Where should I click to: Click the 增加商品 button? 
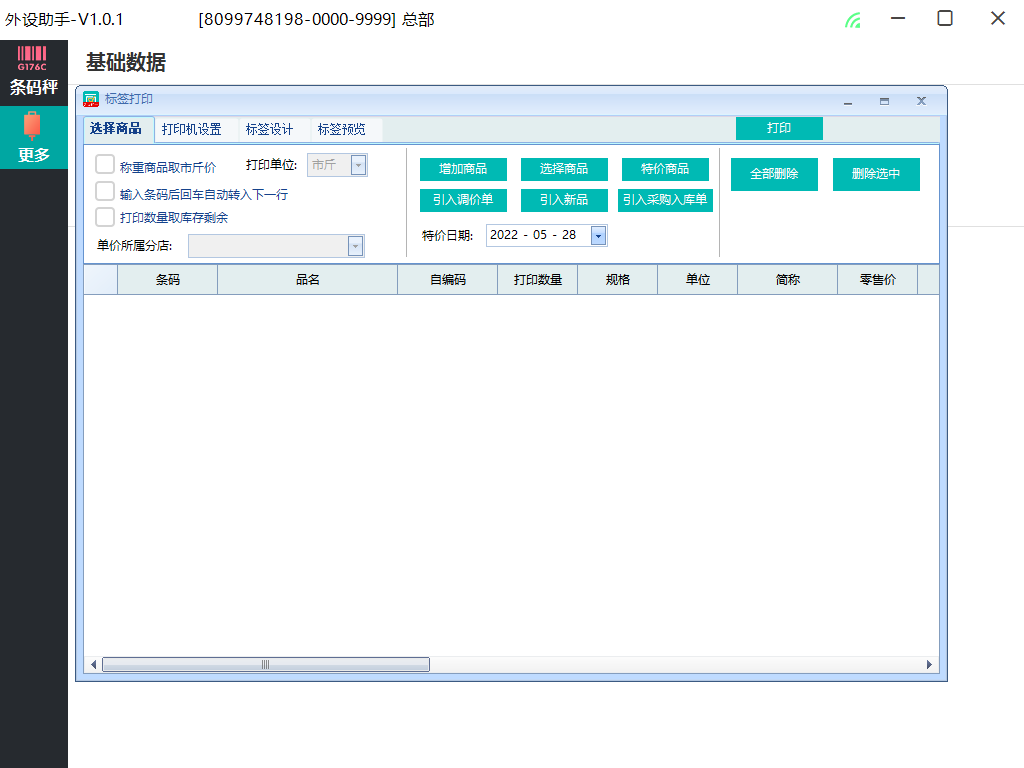pyautogui.click(x=463, y=169)
